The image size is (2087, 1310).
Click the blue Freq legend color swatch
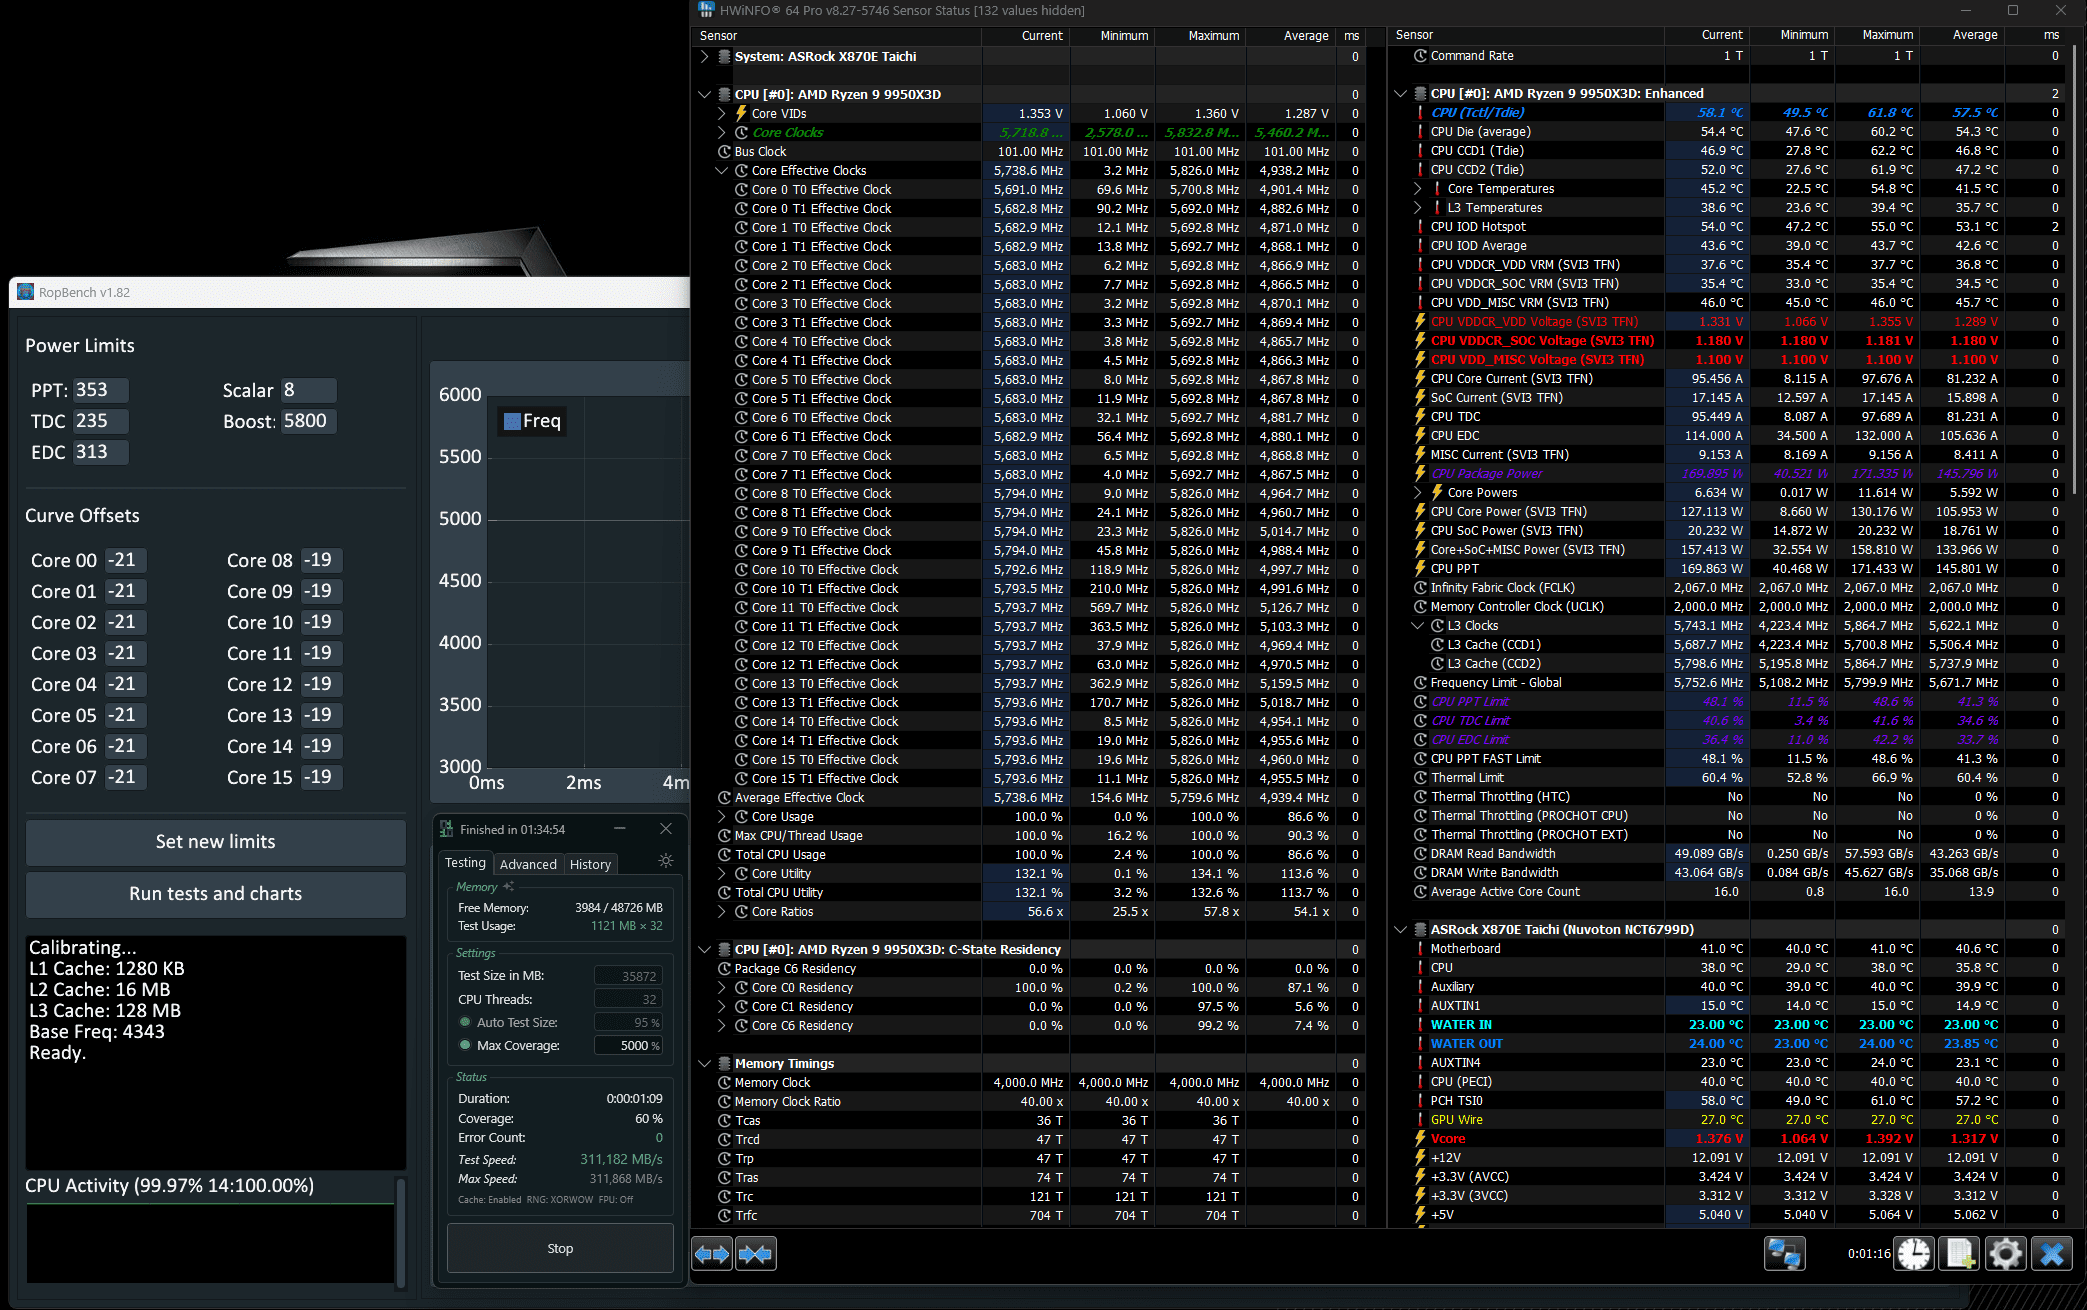pos(512,421)
